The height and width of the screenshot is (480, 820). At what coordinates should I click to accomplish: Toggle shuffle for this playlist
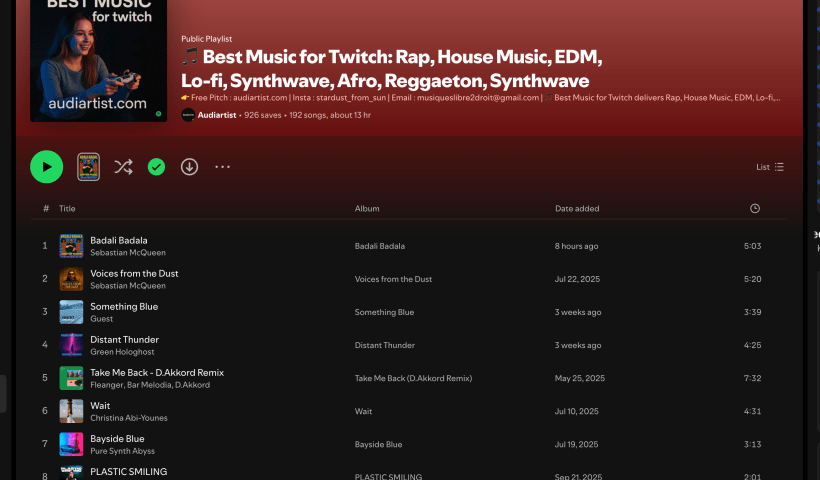click(123, 167)
